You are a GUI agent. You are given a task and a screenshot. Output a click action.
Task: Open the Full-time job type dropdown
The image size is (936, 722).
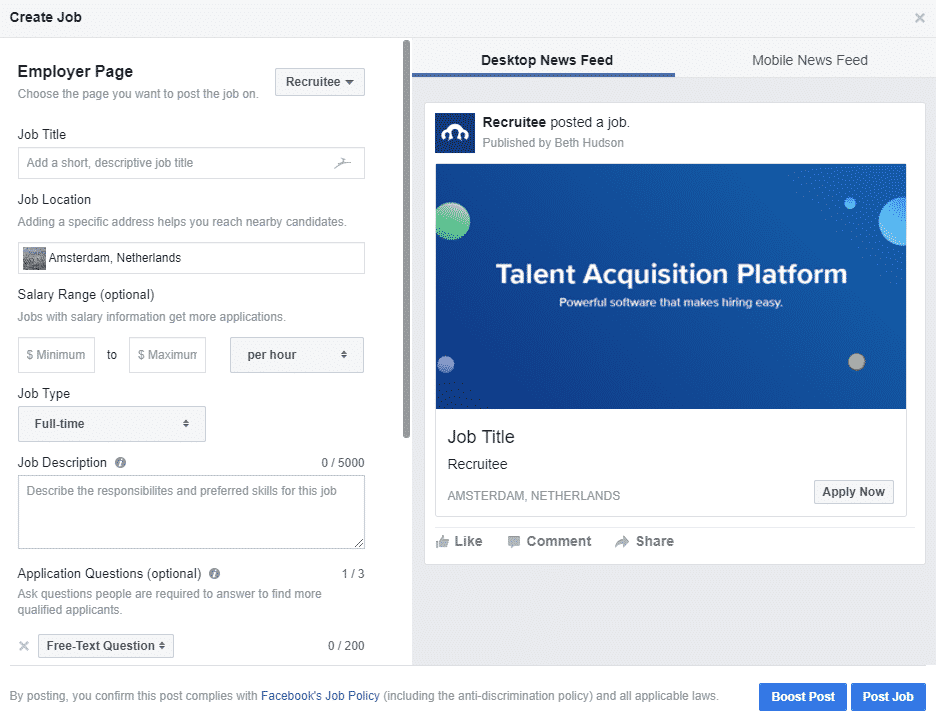point(112,424)
